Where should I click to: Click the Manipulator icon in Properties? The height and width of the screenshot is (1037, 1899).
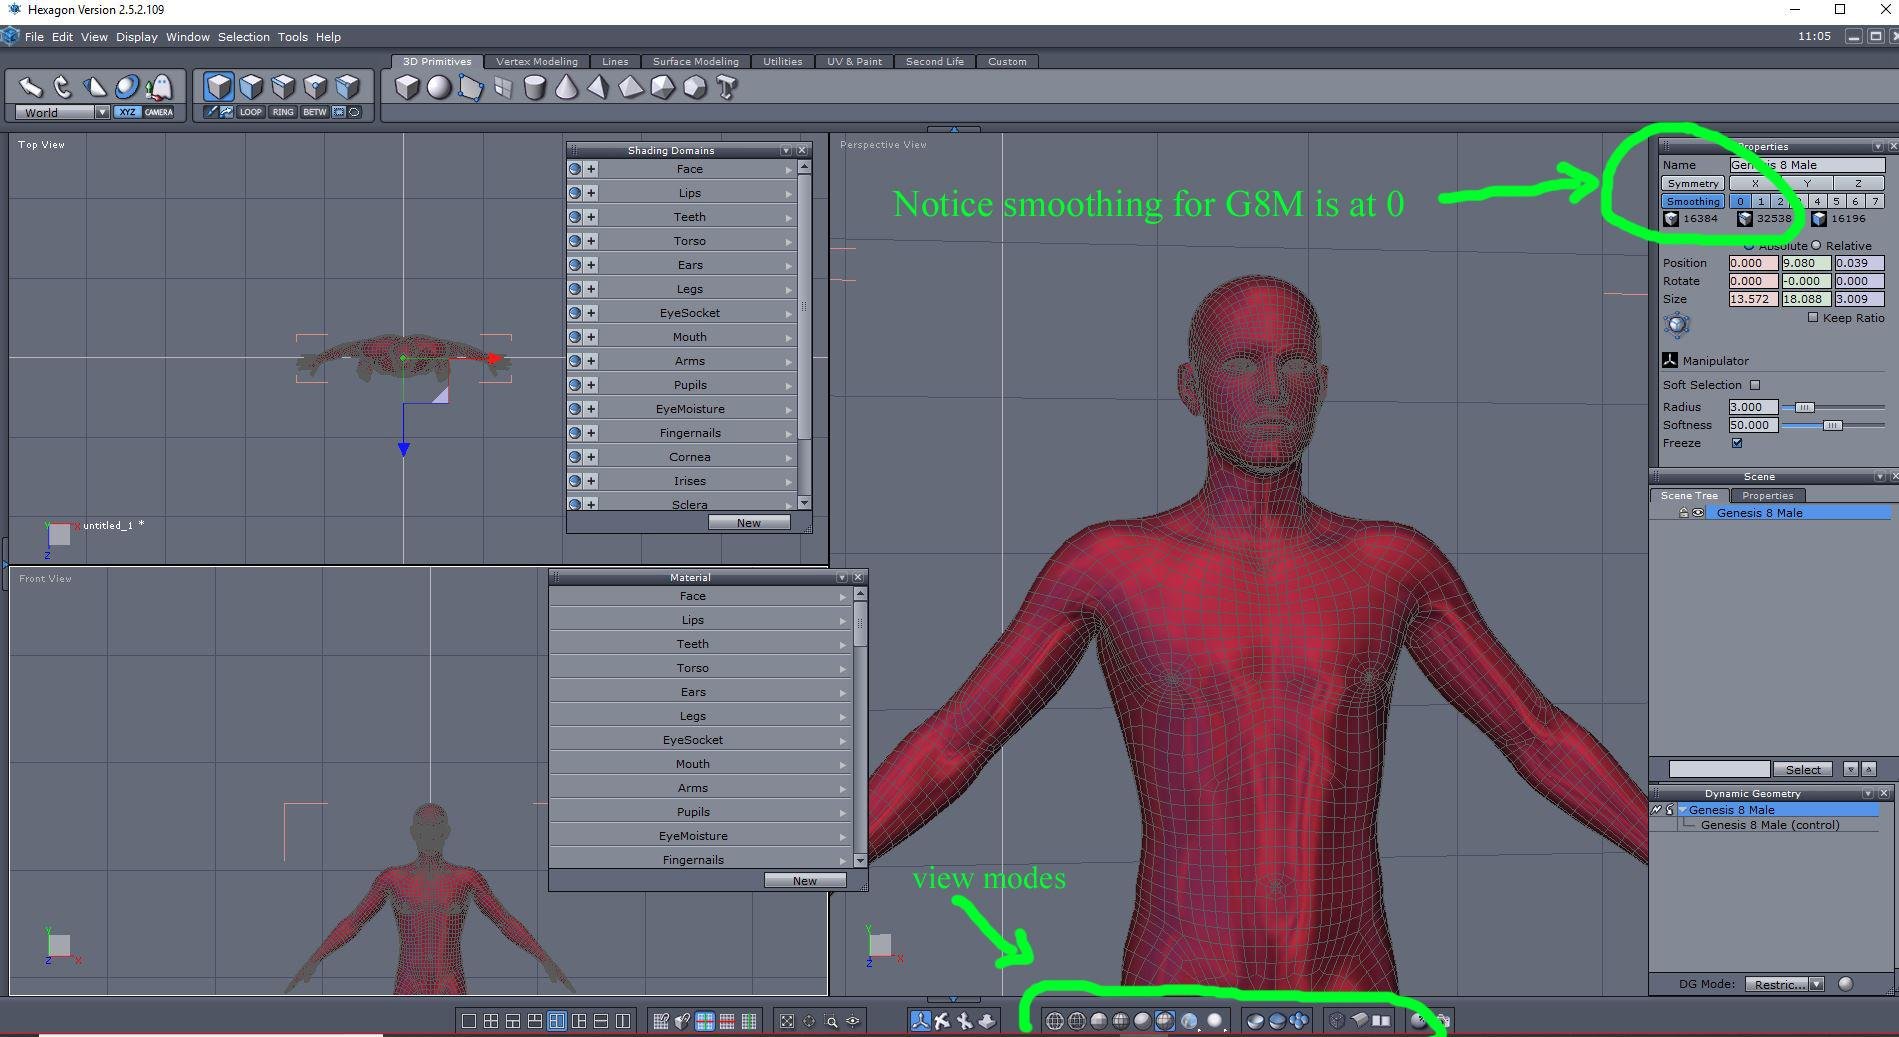(1669, 360)
